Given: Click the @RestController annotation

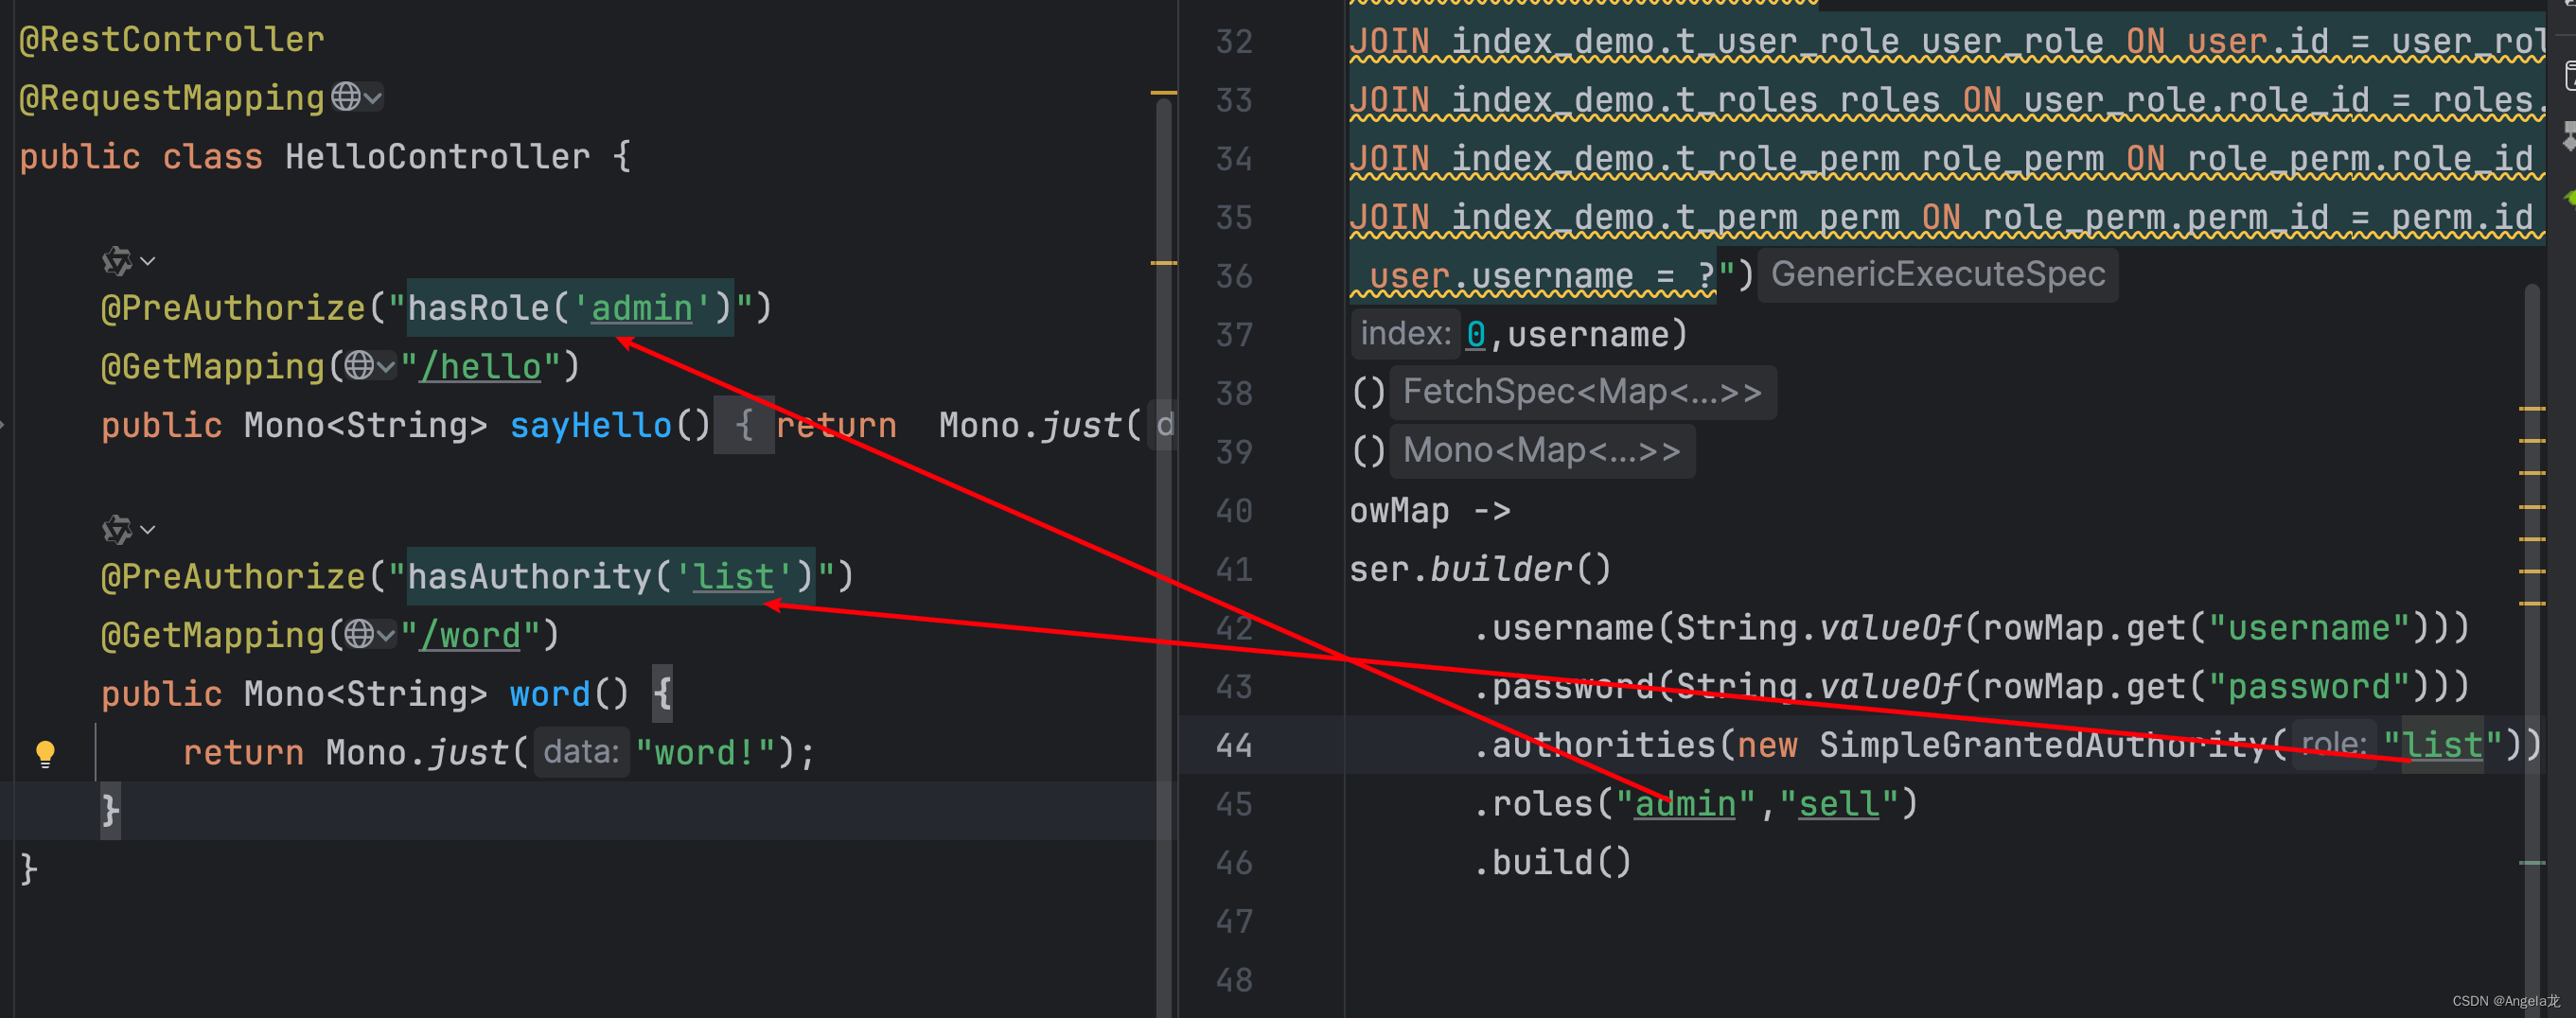Looking at the screenshot, I should tap(172, 40).
